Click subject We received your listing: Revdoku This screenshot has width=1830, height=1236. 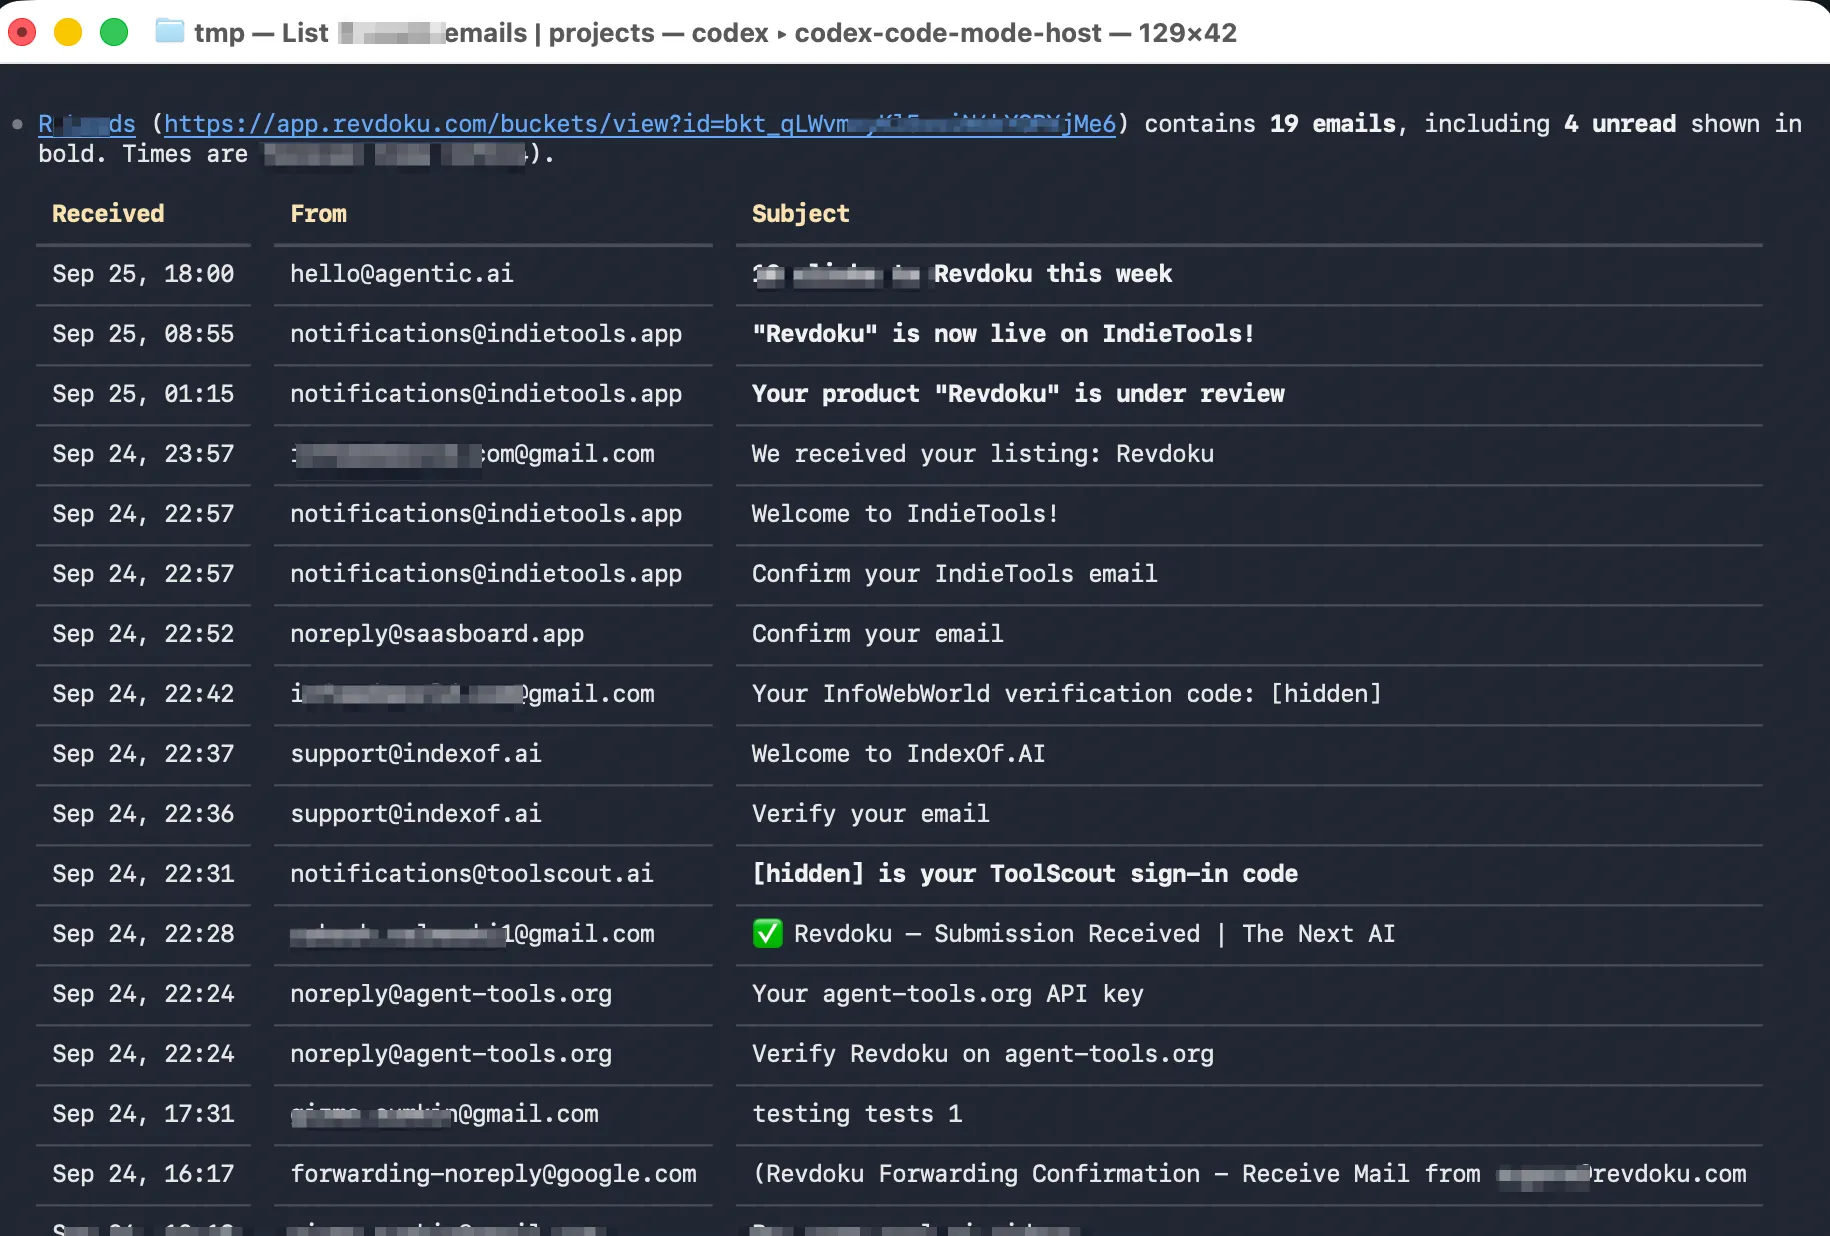(983, 454)
